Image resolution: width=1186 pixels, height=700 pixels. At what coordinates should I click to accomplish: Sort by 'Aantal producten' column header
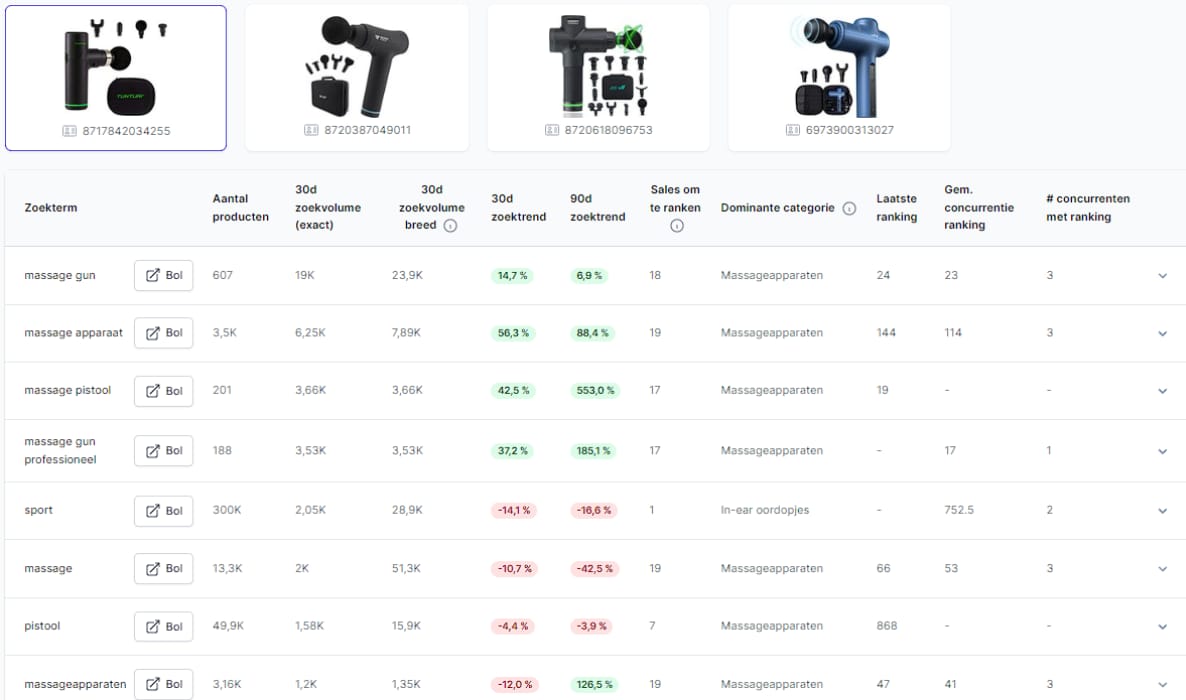pos(240,208)
